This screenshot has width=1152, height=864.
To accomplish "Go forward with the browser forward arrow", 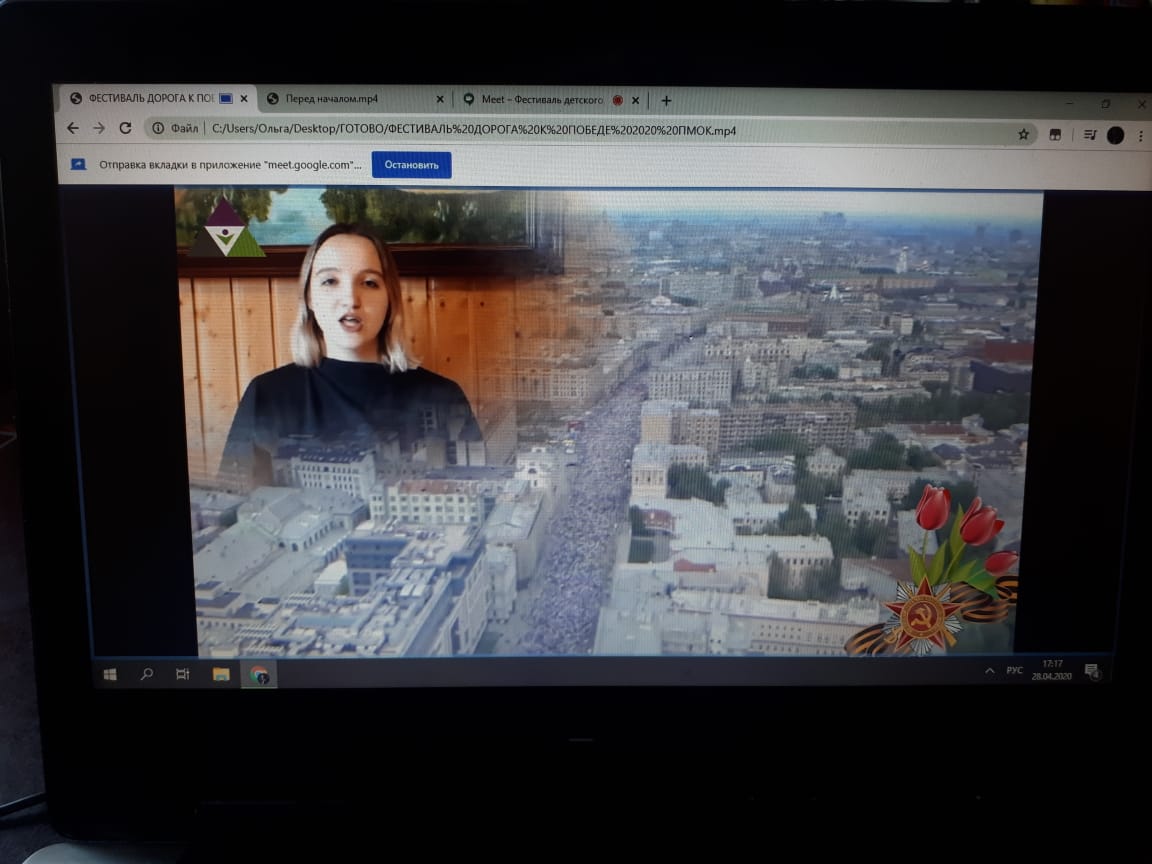I will 99,128.
